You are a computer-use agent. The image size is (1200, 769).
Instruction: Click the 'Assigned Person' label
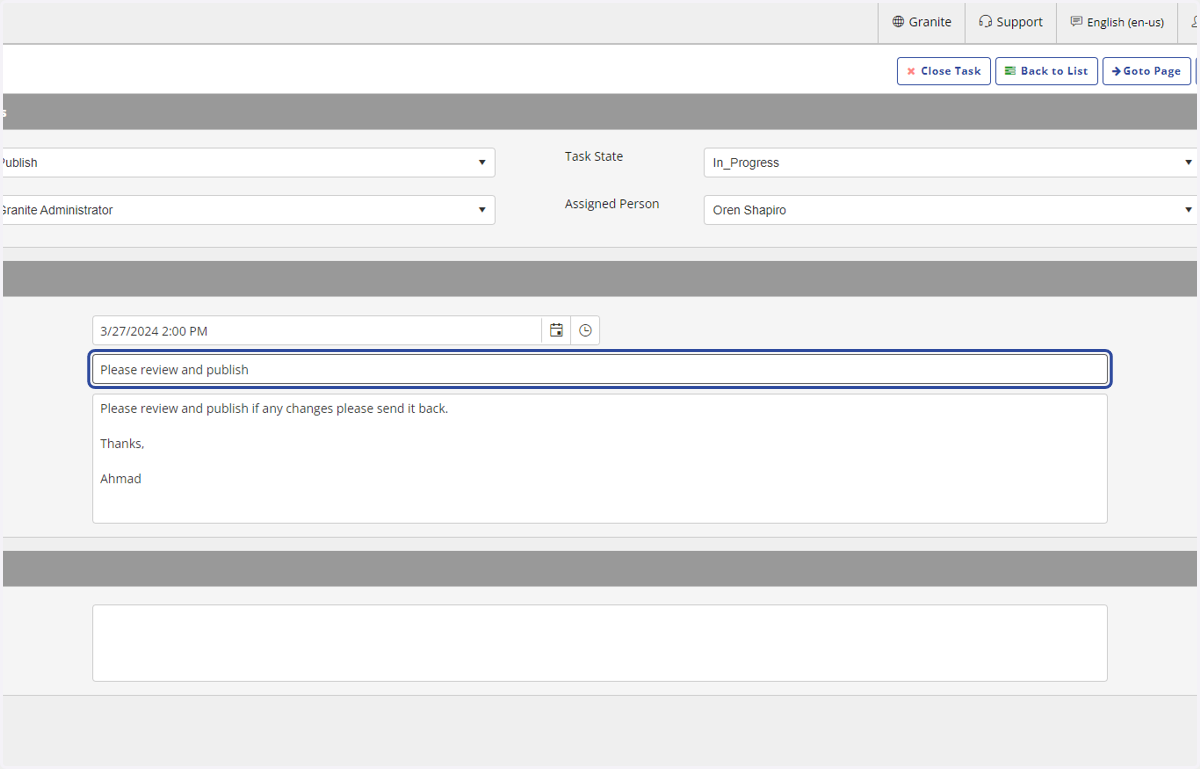tap(612, 204)
